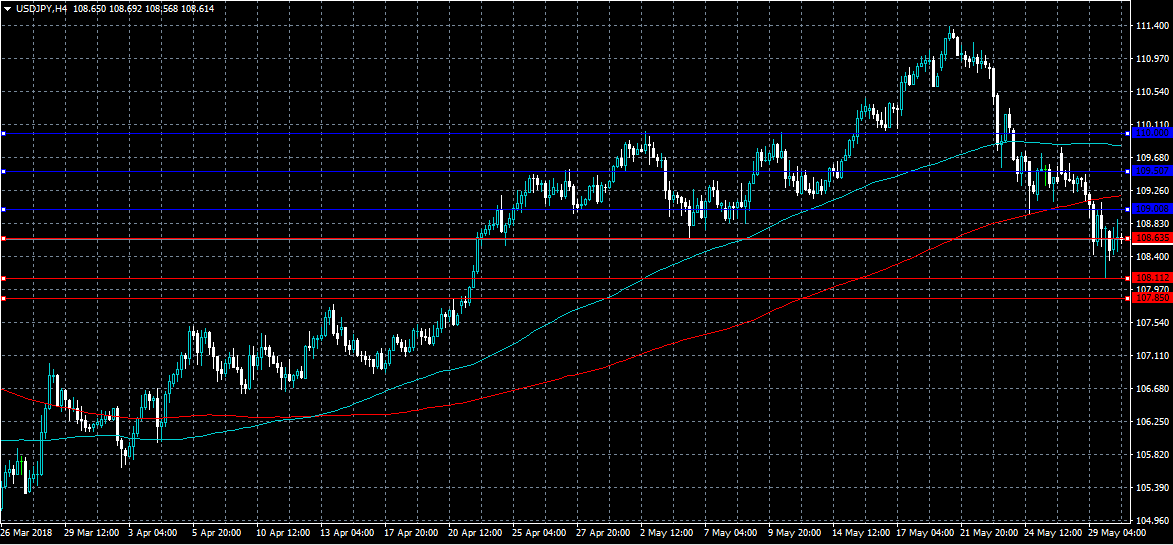
Task: Click the 111.400 price scale value
Action: 1152,25
